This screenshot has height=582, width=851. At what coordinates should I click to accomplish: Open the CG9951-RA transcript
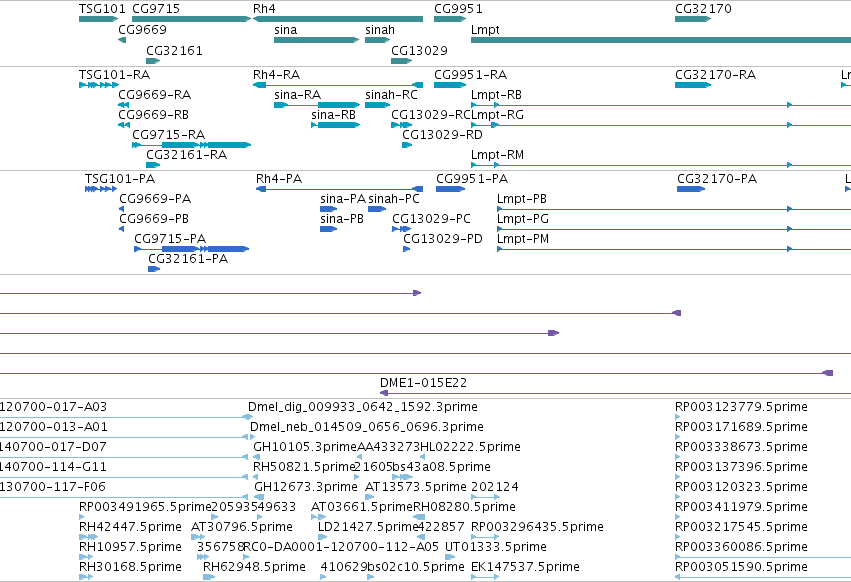pos(450,85)
